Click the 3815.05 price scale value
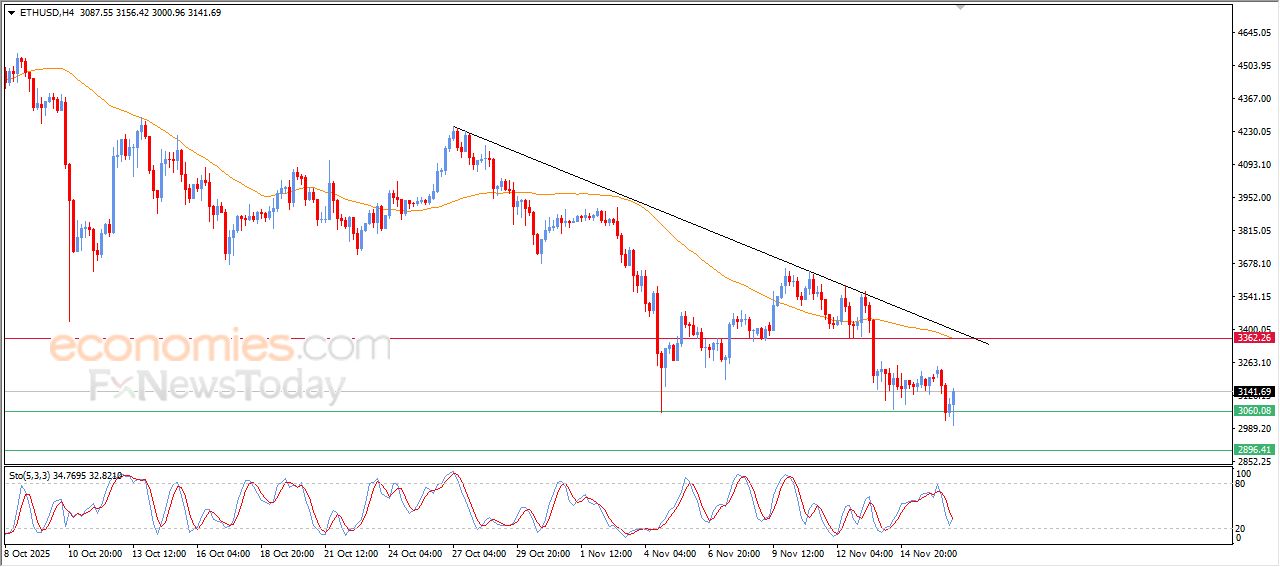The width and height of the screenshot is (1280, 567). pyautogui.click(x=1254, y=231)
